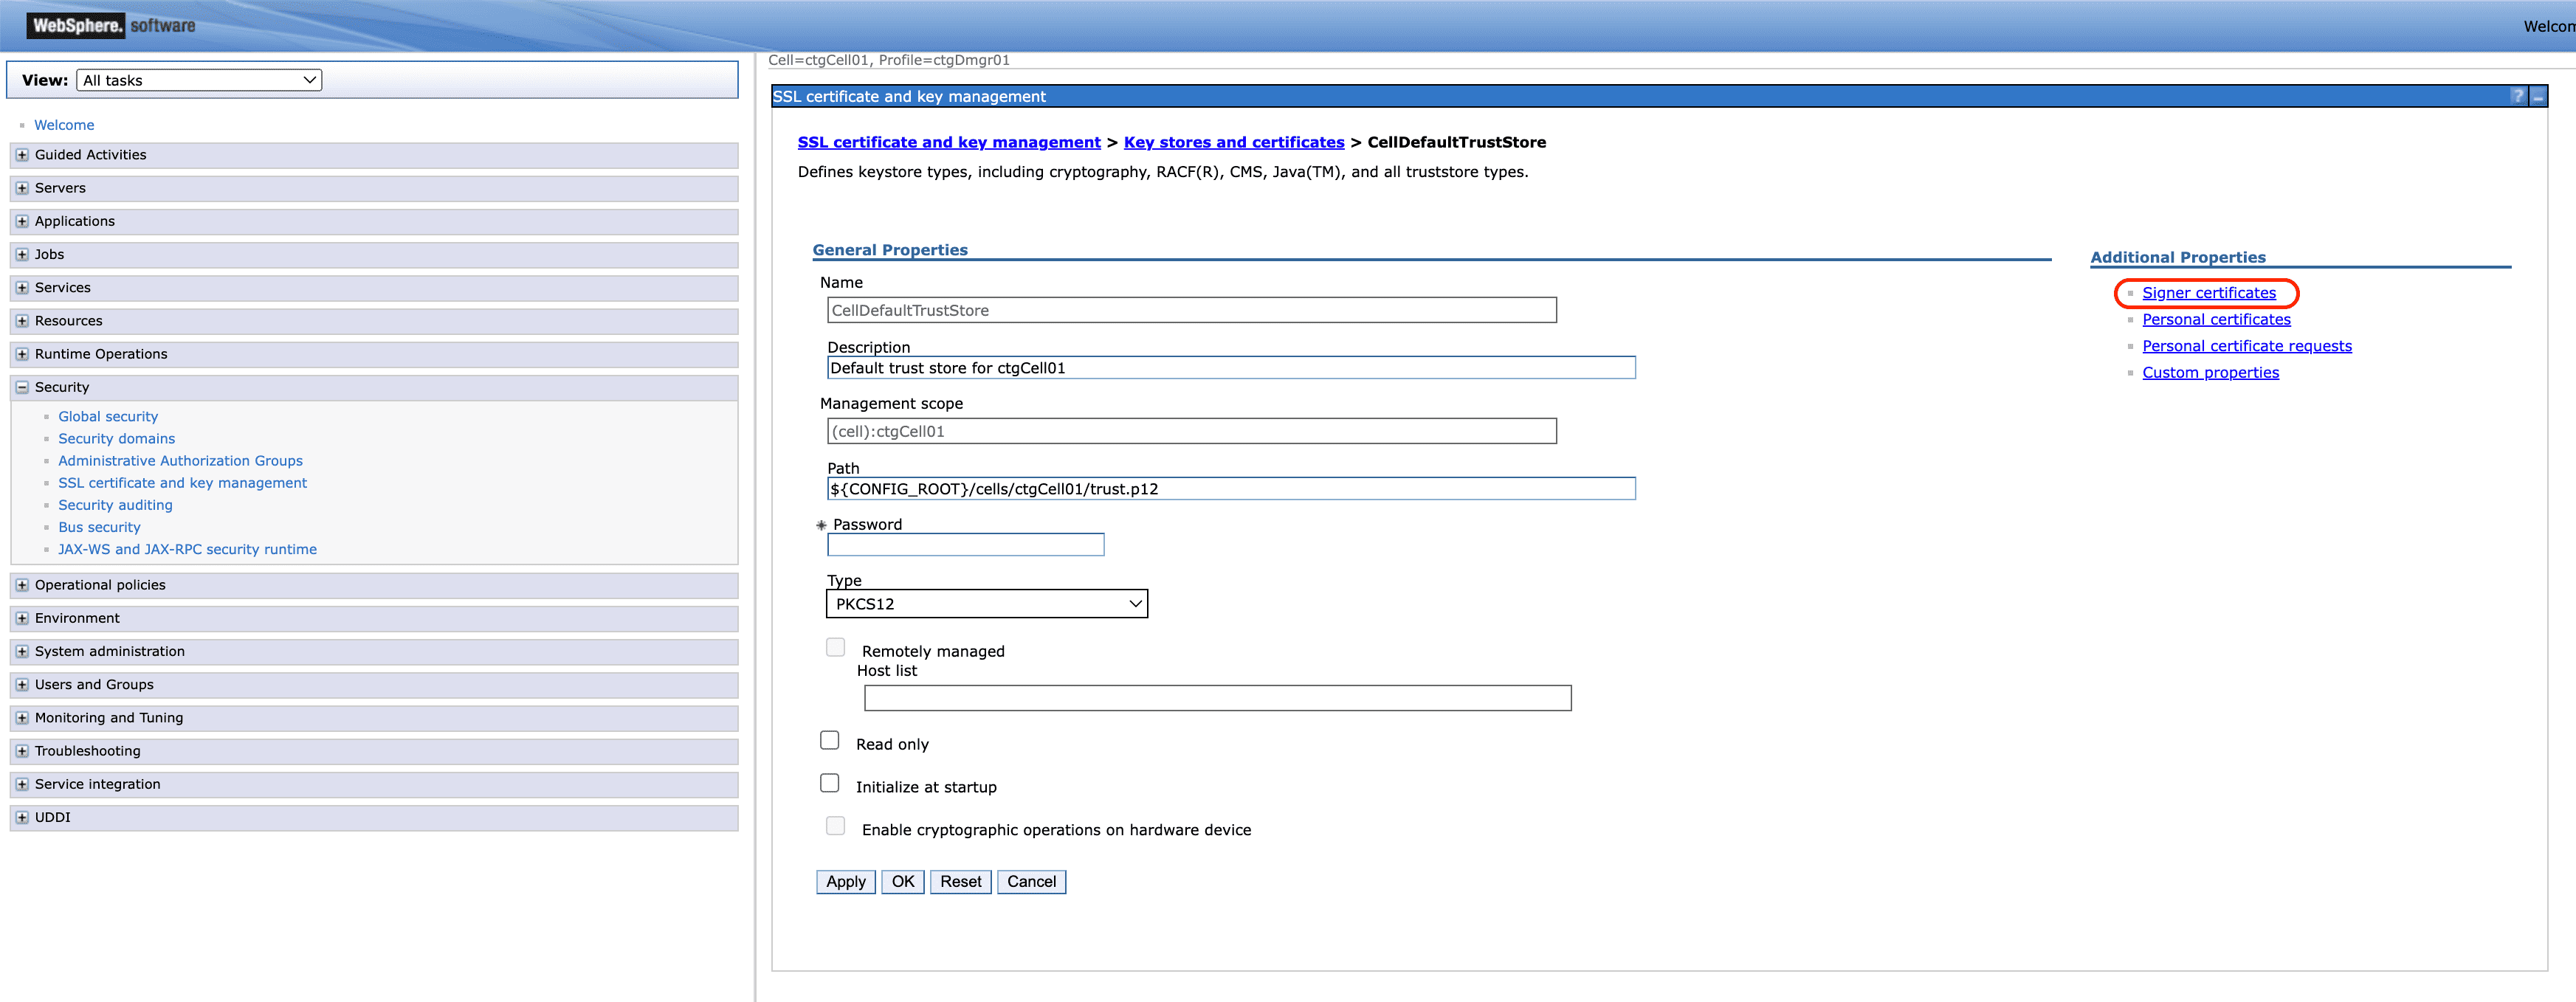Click Key stores and certificates breadcrumb

(1234, 142)
